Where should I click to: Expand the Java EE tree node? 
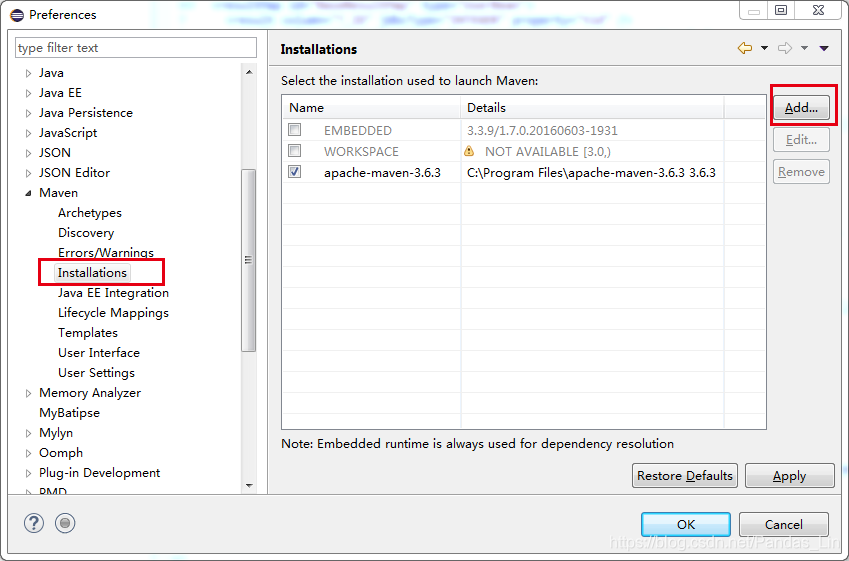[29, 93]
